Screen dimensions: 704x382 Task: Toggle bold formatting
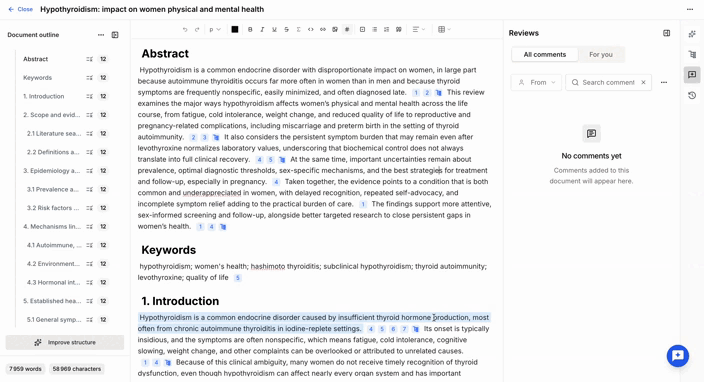point(250,30)
